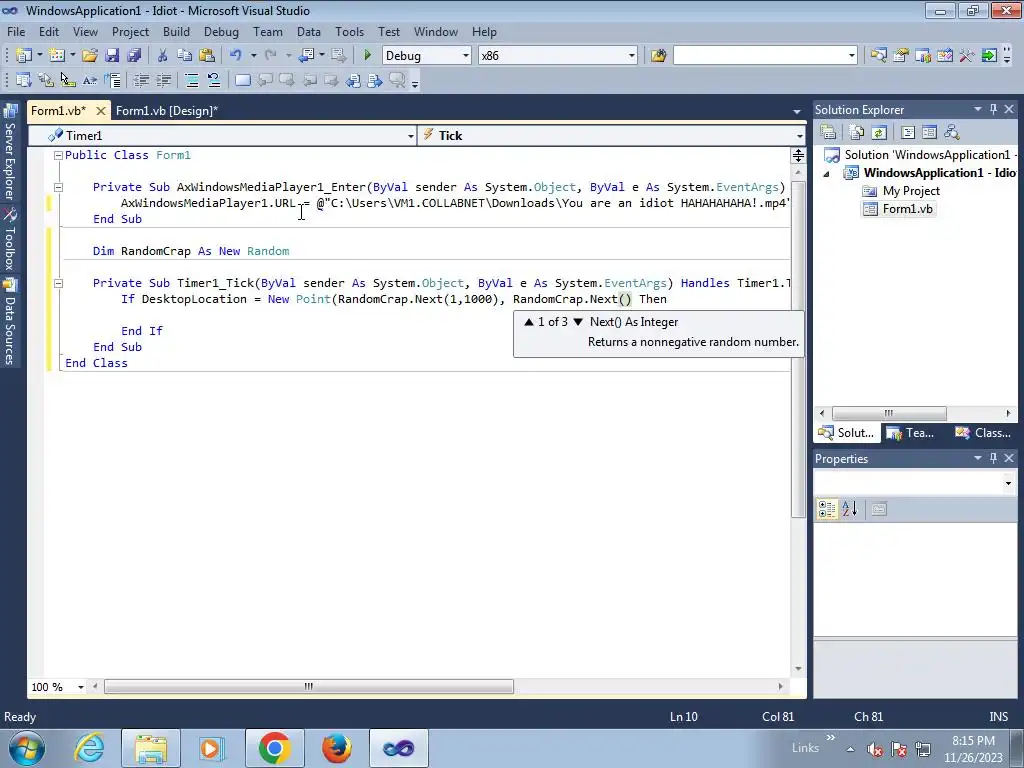Viewport: 1024px width, 768px height.
Task: Collapse the WindowsApplication1 project node
Action: tap(826, 174)
